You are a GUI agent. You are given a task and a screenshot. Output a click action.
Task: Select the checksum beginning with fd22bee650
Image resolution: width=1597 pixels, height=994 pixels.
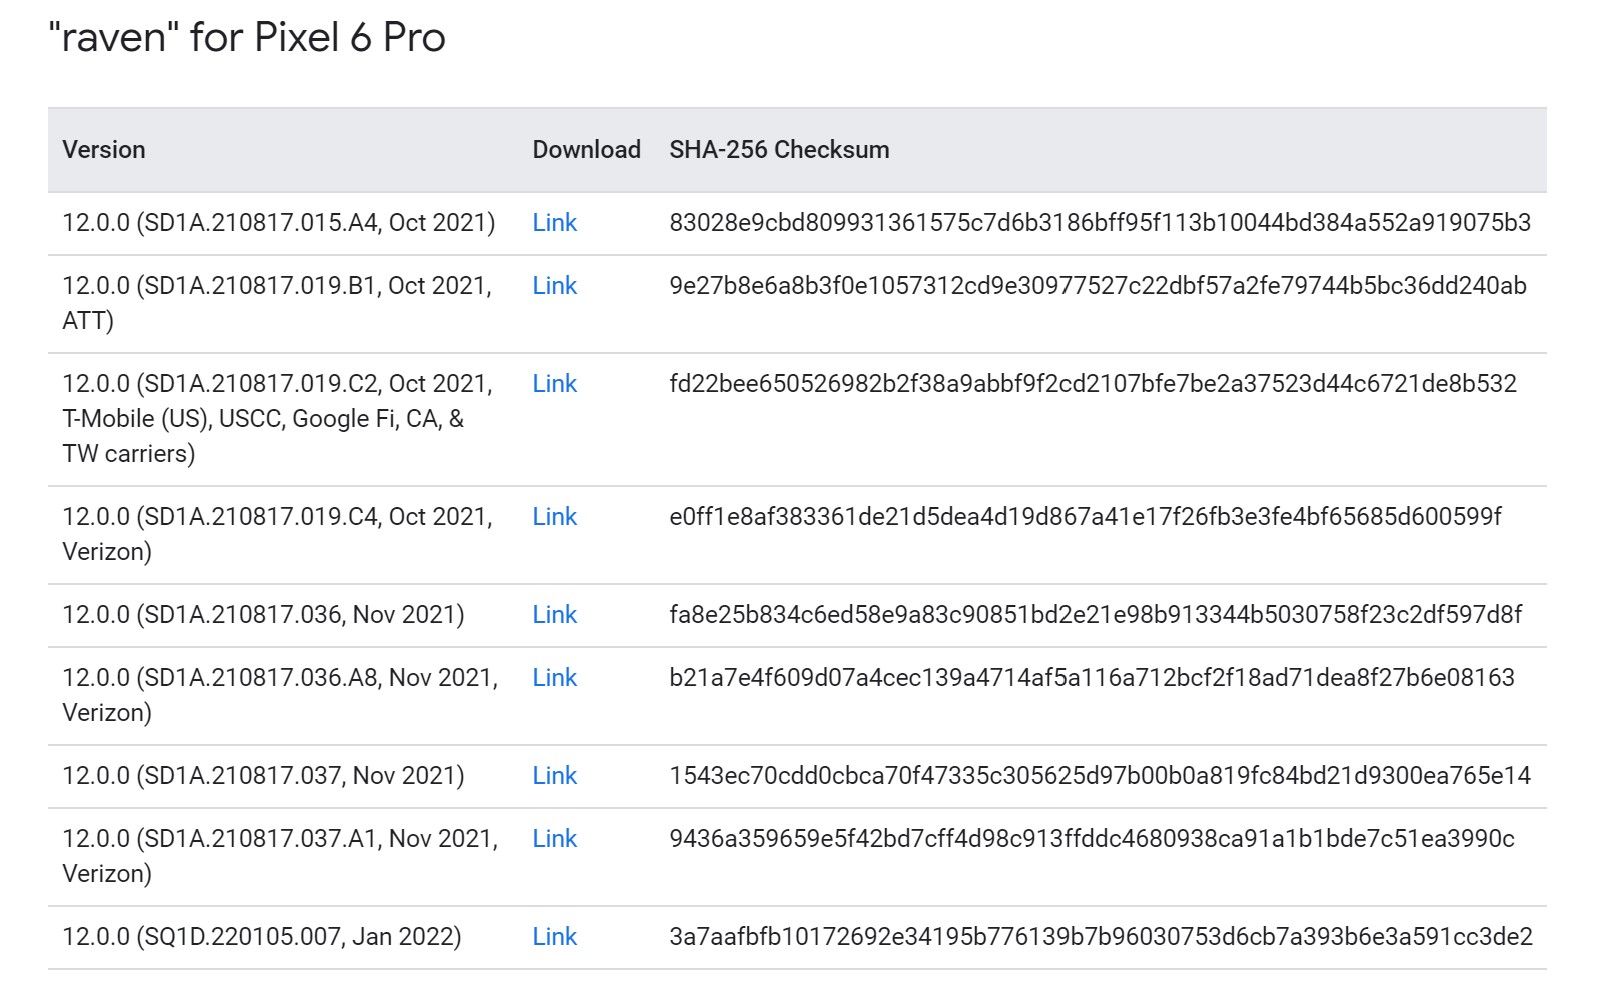click(x=1092, y=384)
